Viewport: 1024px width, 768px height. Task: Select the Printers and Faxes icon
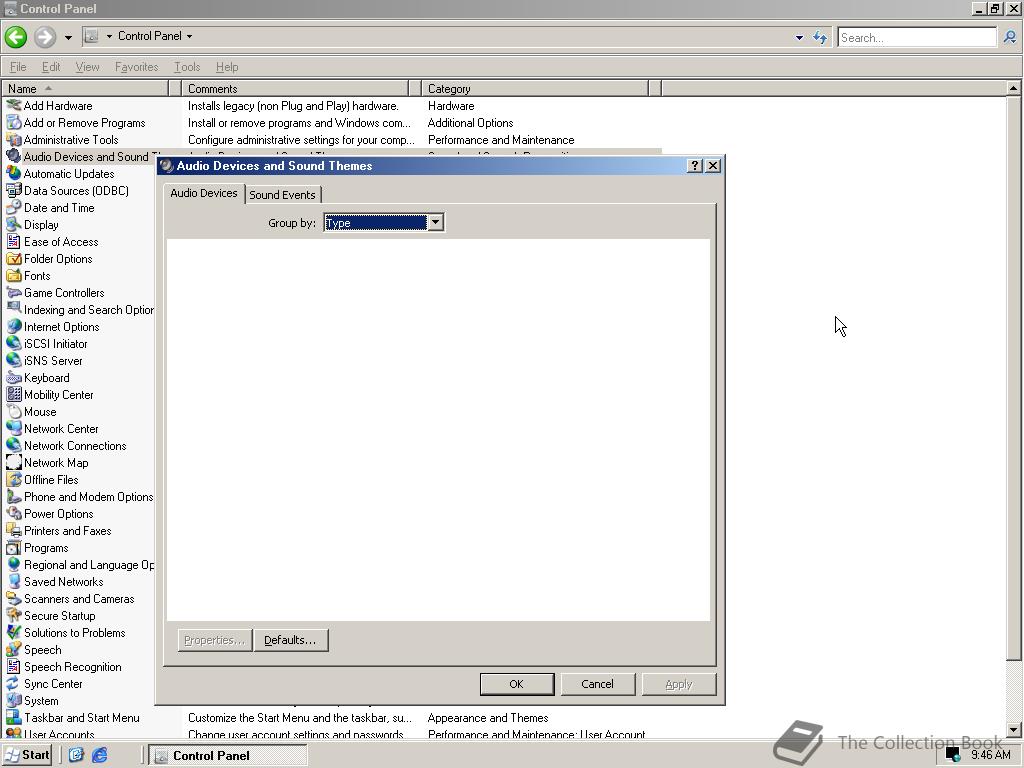click(14, 530)
